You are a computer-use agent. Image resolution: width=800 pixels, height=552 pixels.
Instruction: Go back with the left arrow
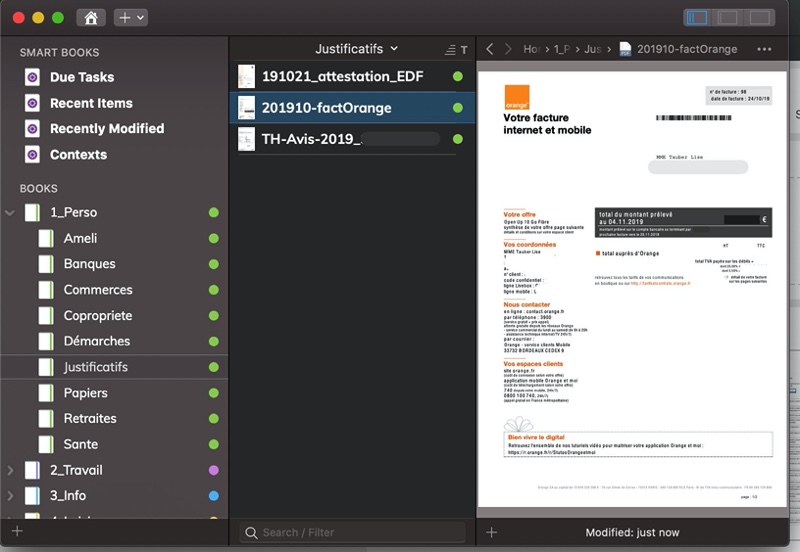490,49
